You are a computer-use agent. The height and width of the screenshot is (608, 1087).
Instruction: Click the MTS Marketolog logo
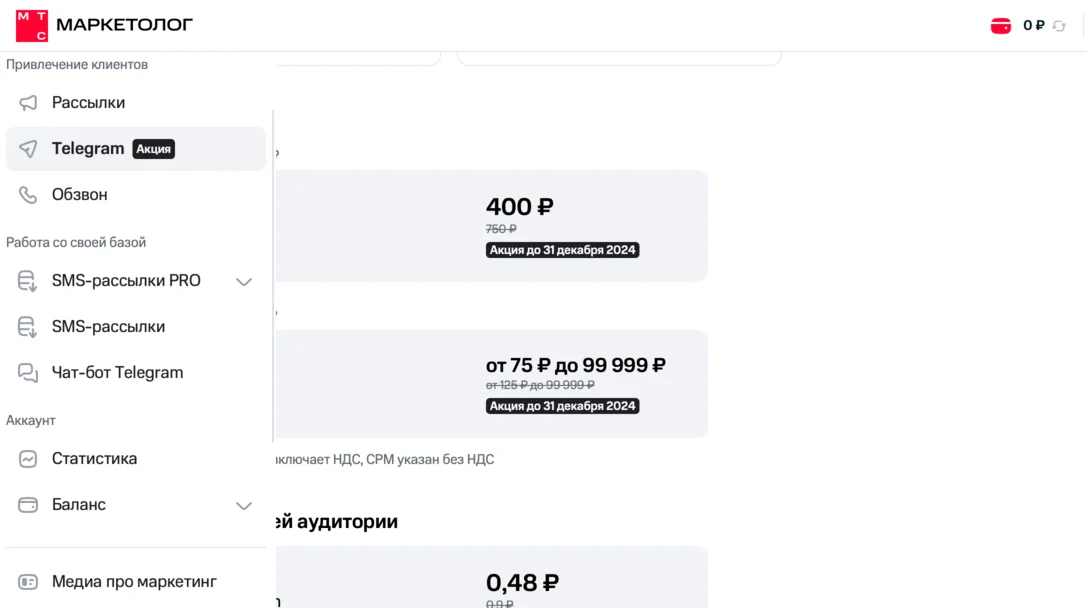104,25
